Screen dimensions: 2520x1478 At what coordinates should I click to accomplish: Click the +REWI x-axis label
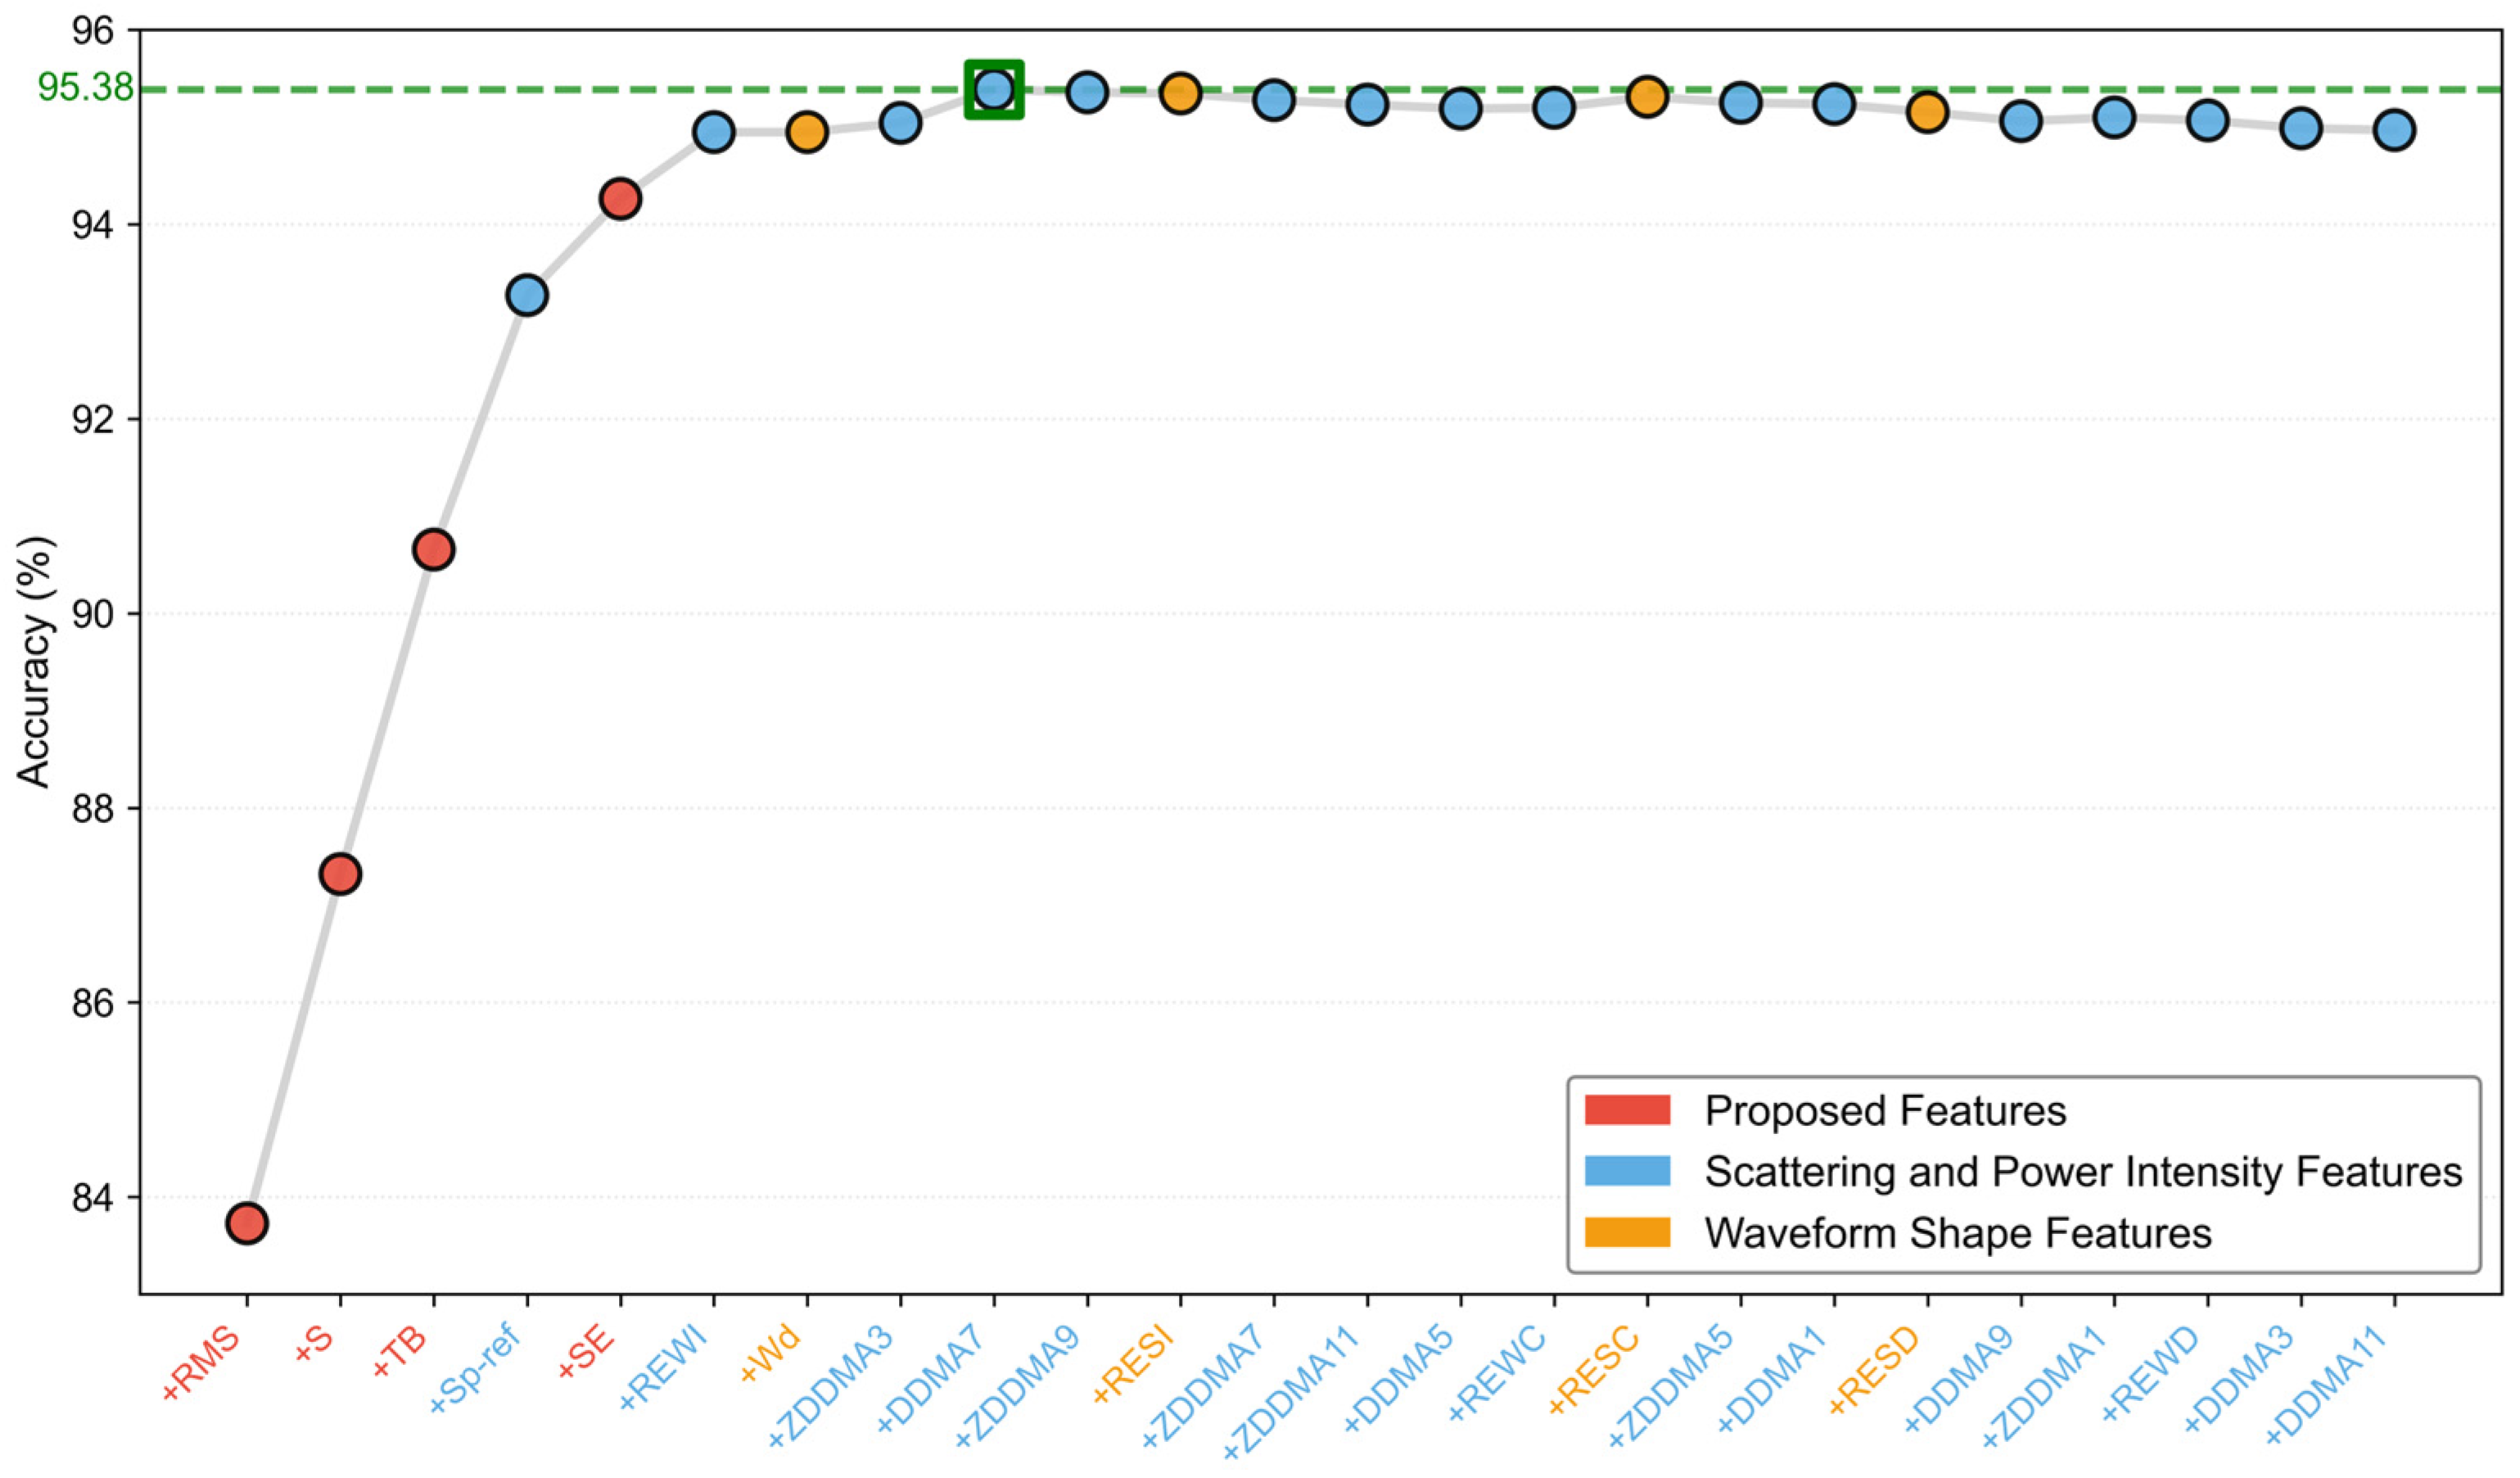coord(664,1368)
